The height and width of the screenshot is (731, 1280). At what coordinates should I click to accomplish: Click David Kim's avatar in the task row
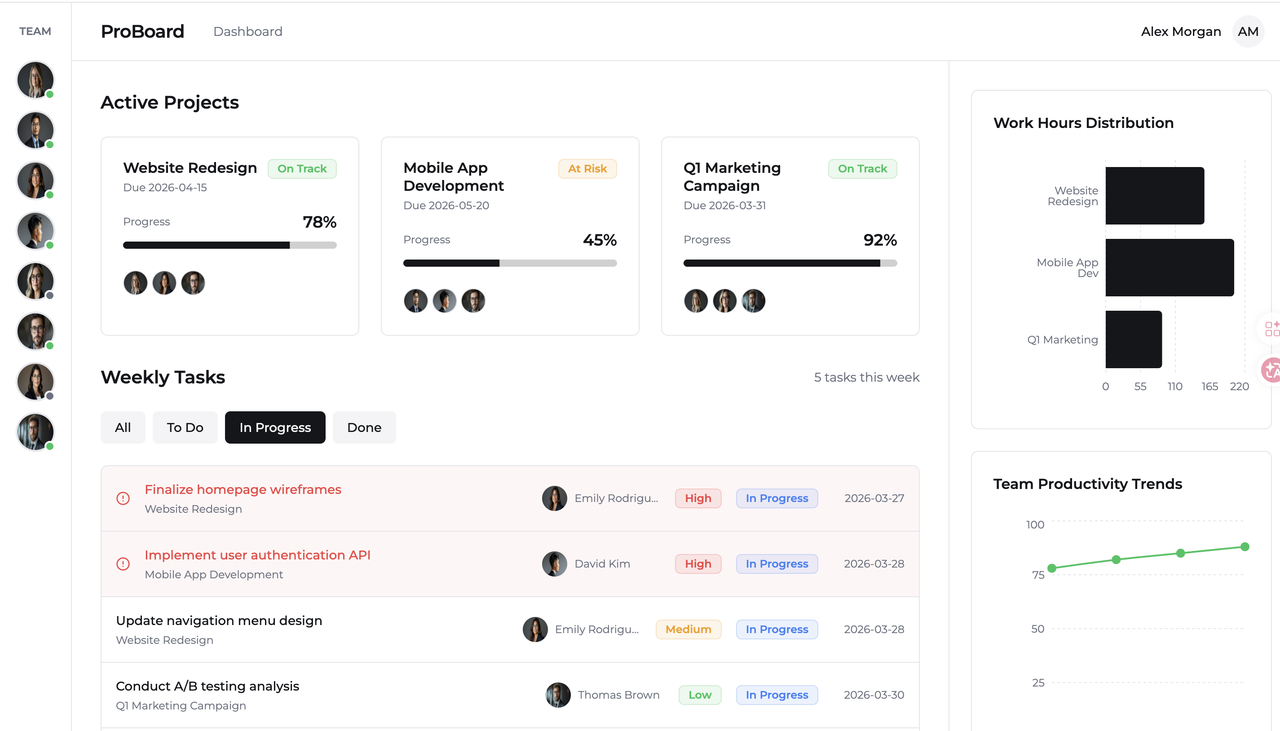554,564
